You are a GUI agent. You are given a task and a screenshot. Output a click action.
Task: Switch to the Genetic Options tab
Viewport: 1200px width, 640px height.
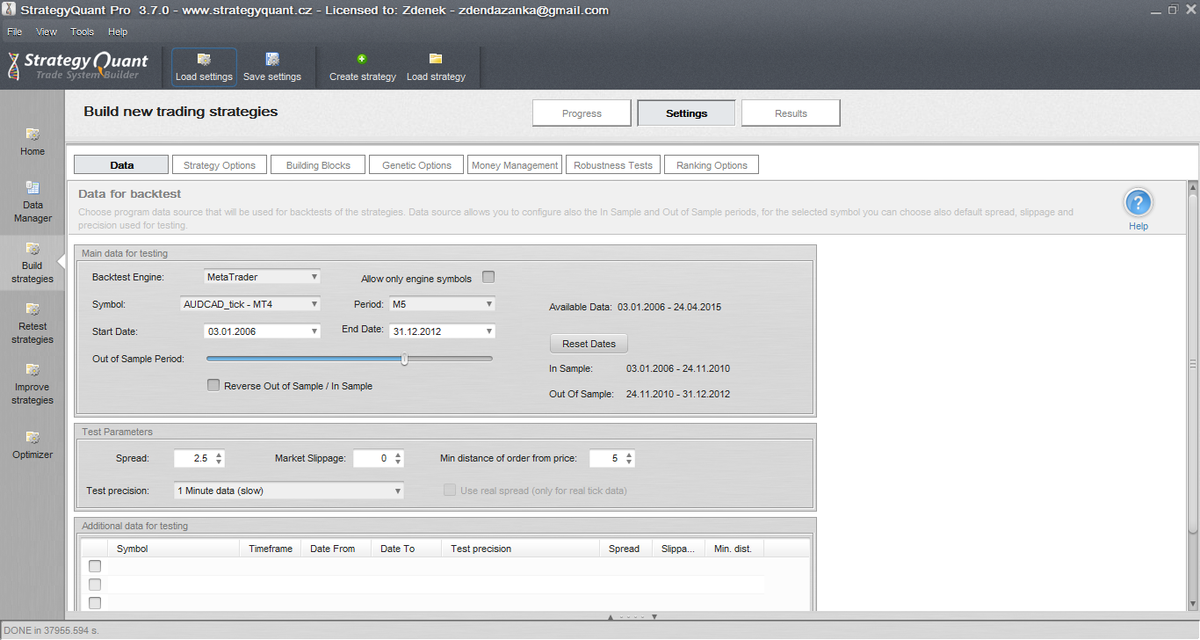[416, 165]
